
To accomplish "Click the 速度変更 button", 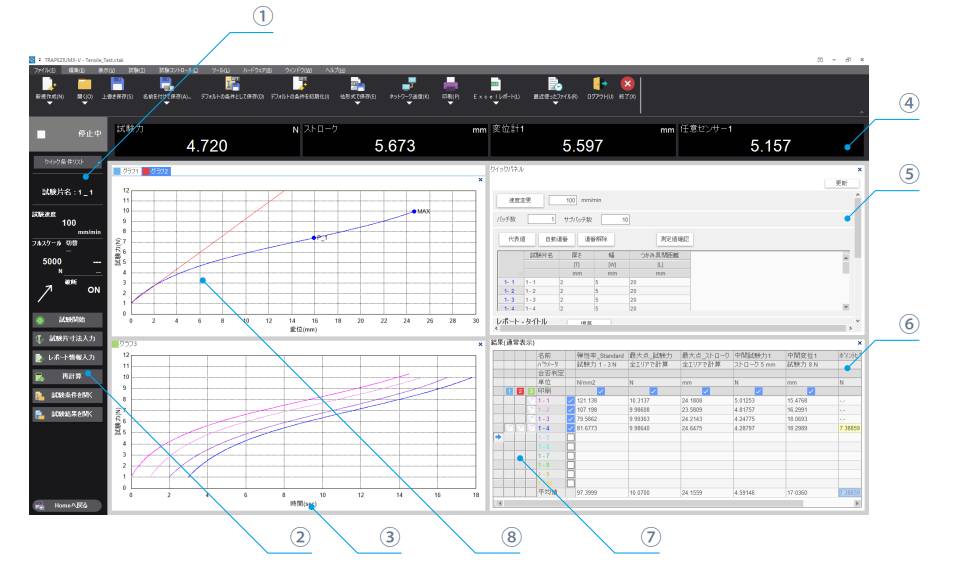I will pos(520,200).
